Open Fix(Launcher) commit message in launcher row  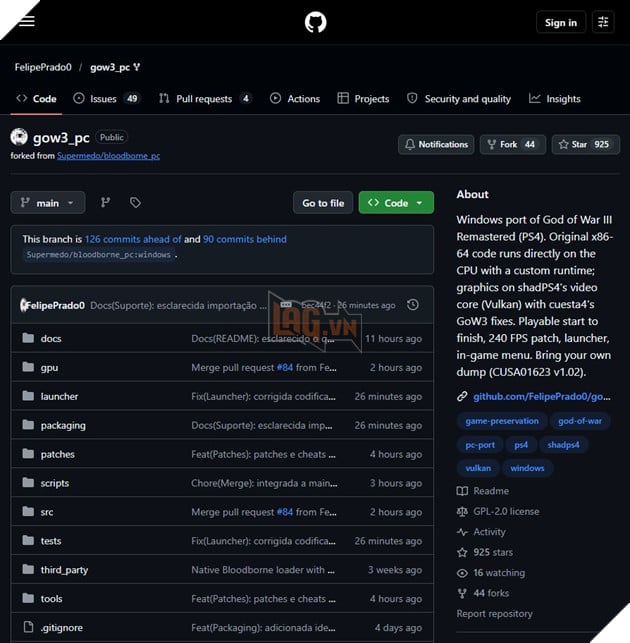[x=263, y=397]
